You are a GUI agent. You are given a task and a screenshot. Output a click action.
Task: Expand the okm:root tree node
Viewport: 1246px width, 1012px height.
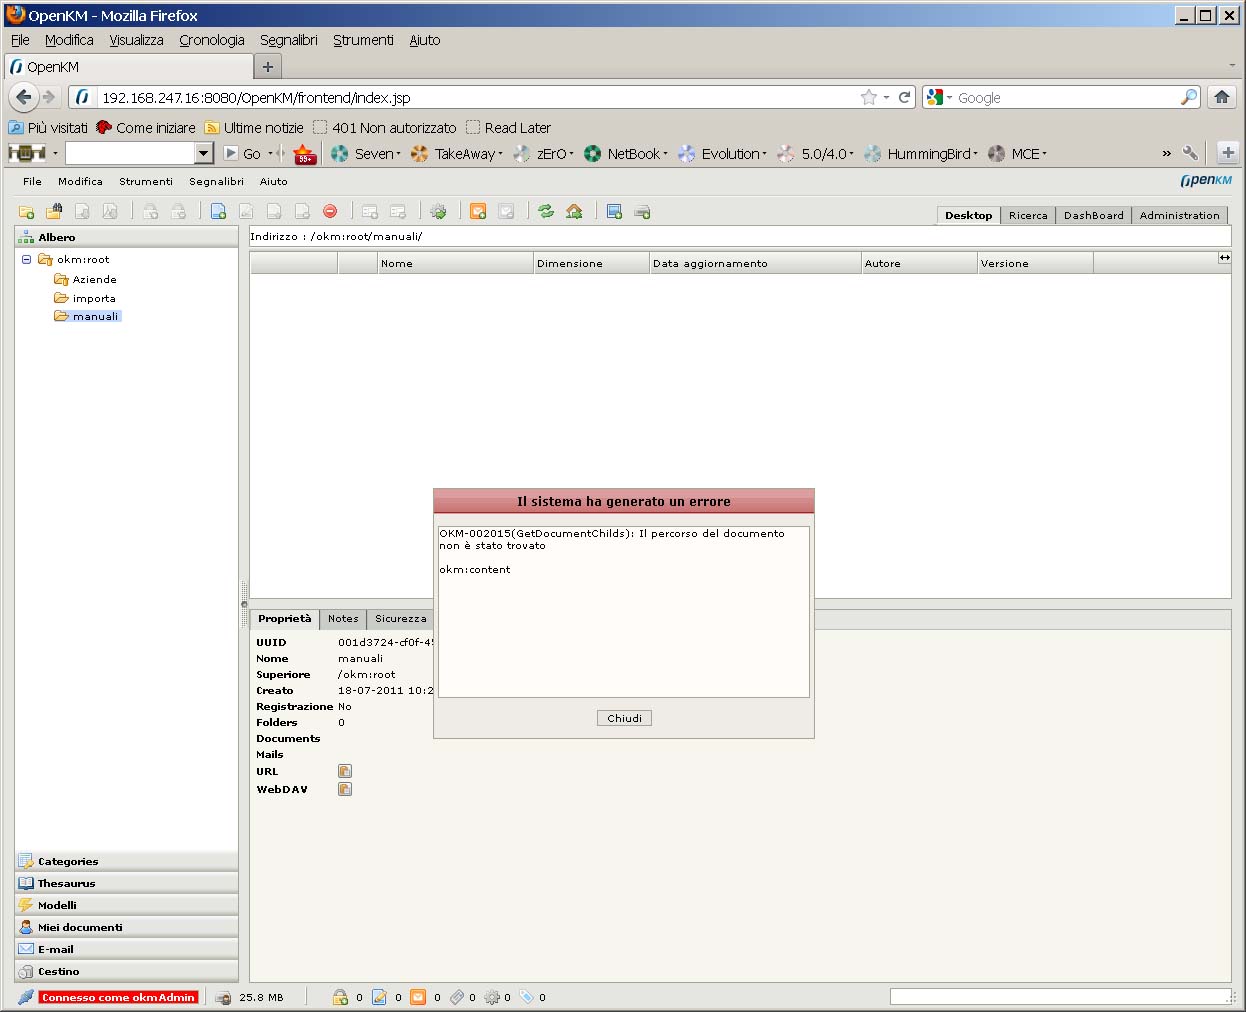(x=26, y=259)
